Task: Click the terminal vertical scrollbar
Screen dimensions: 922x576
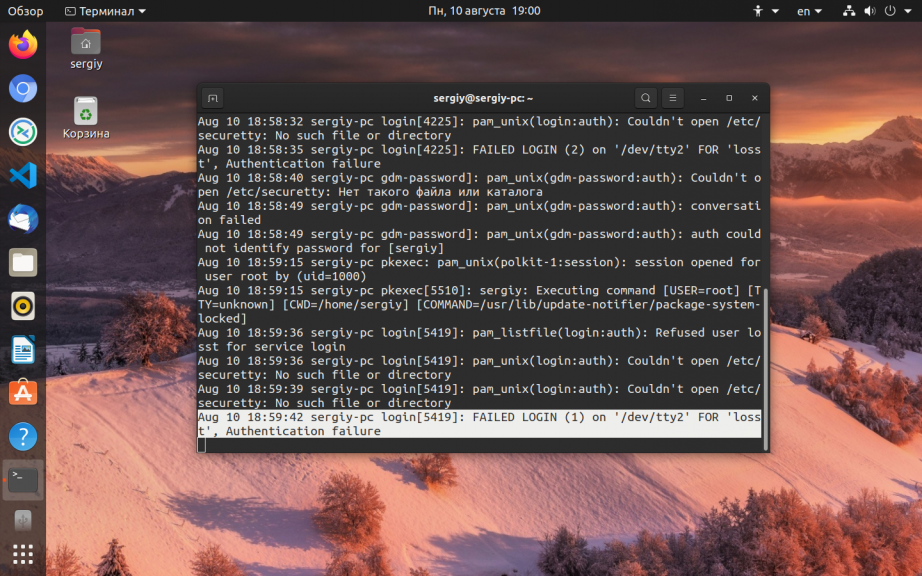Action: tap(765, 380)
